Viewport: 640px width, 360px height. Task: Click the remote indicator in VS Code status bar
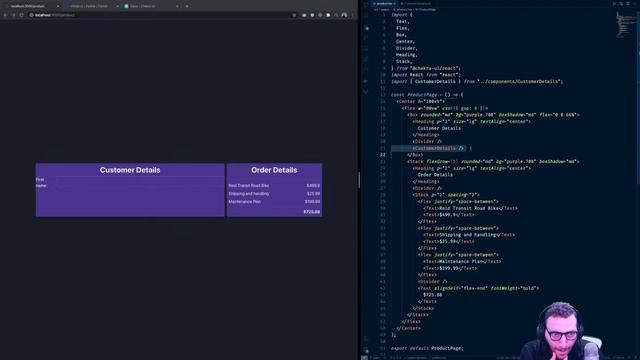[x=364, y=358]
